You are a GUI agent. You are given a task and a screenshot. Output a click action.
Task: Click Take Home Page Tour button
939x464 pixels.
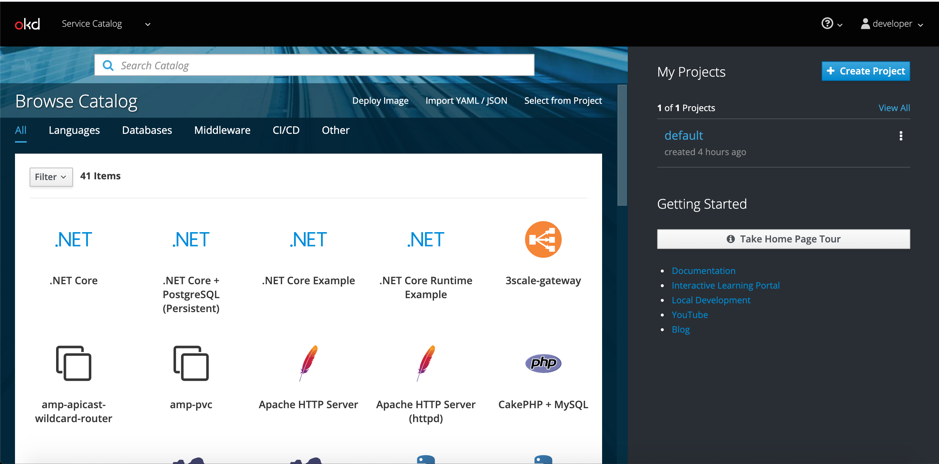(x=783, y=239)
